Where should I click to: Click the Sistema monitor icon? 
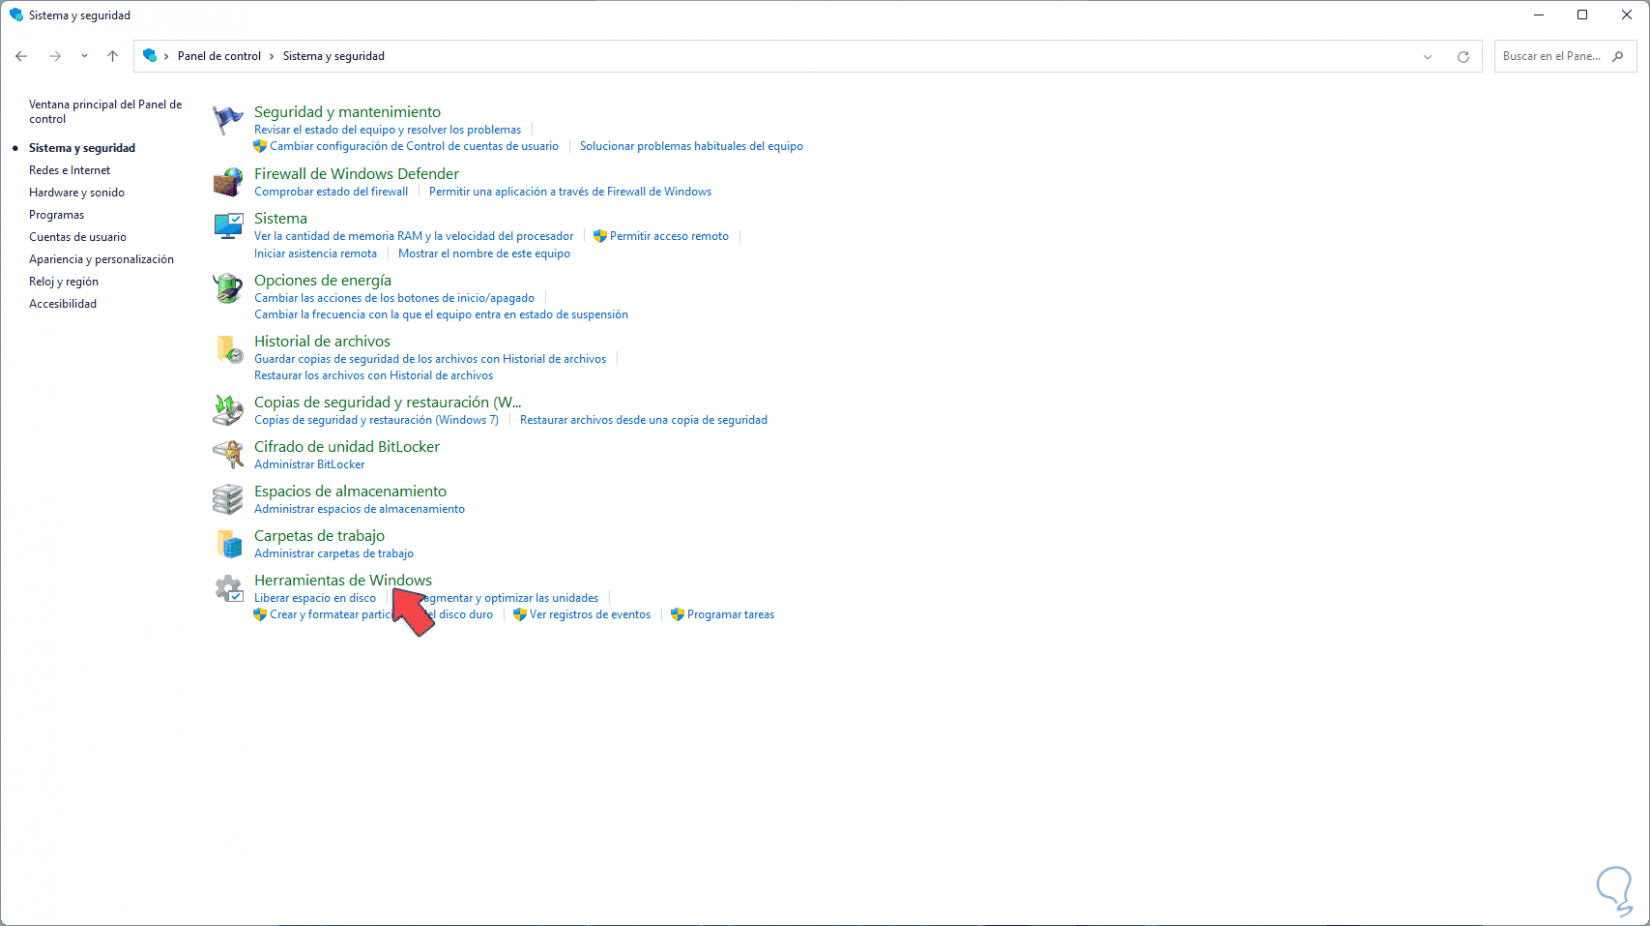(228, 226)
